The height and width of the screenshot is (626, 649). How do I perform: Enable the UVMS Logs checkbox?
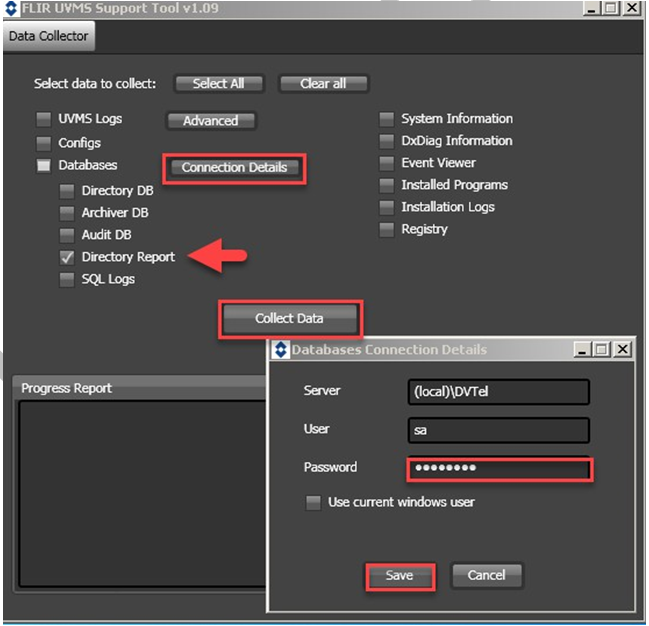point(43,119)
